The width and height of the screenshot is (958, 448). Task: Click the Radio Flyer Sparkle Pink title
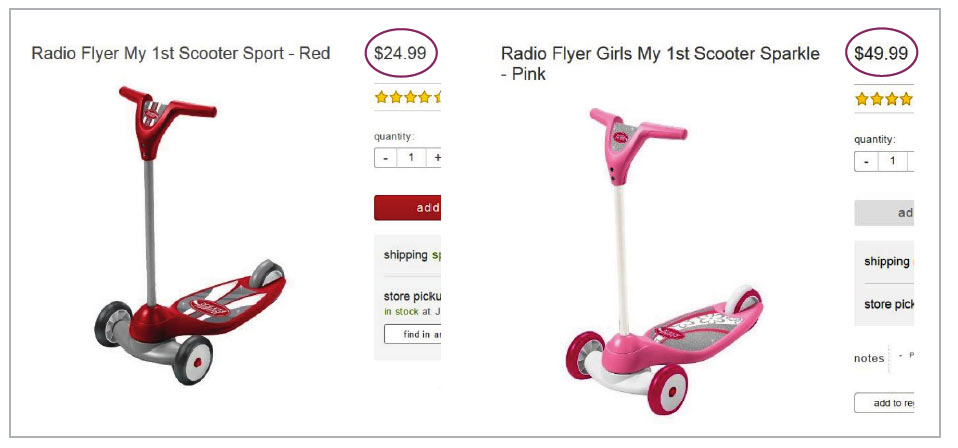[x=660, y=64]
